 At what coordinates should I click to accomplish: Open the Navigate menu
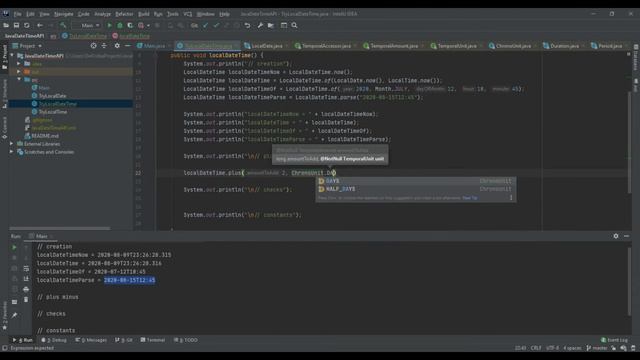tap(64, 14)
